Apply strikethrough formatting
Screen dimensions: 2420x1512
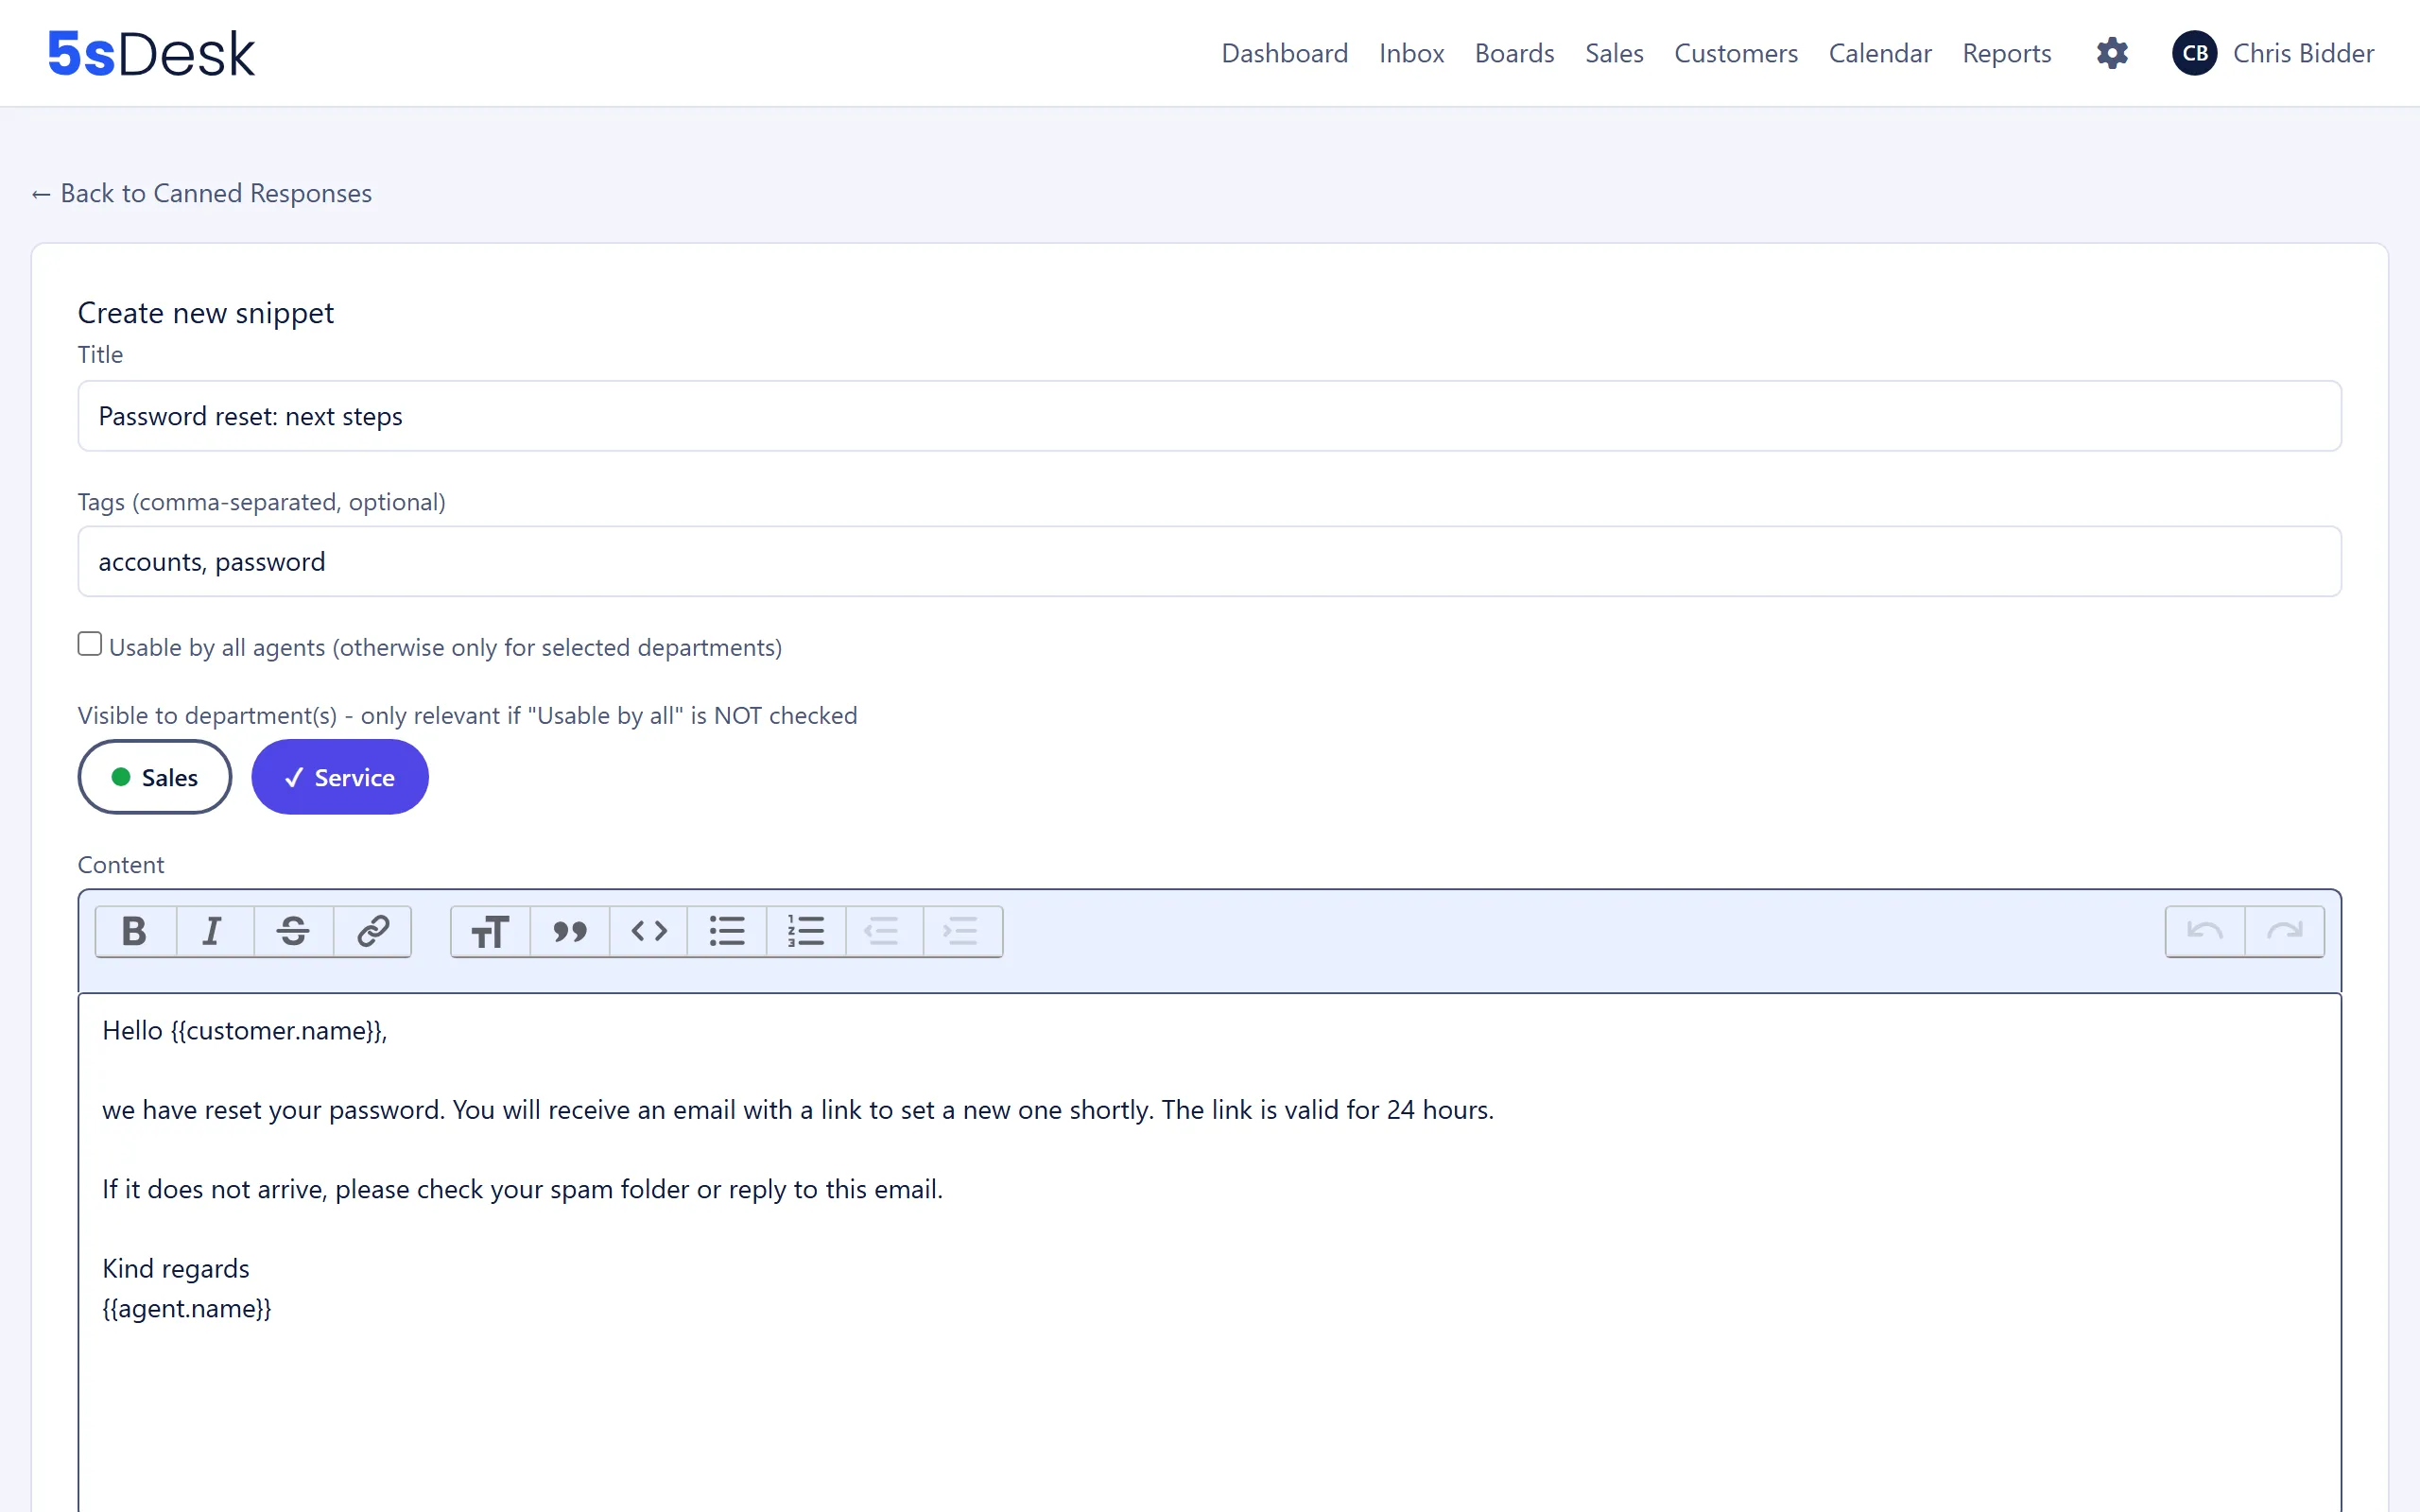tap(293, 931)
